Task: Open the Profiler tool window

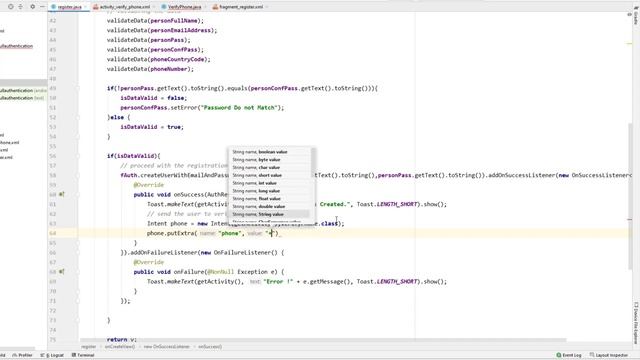Action: [x=22, y=355]
